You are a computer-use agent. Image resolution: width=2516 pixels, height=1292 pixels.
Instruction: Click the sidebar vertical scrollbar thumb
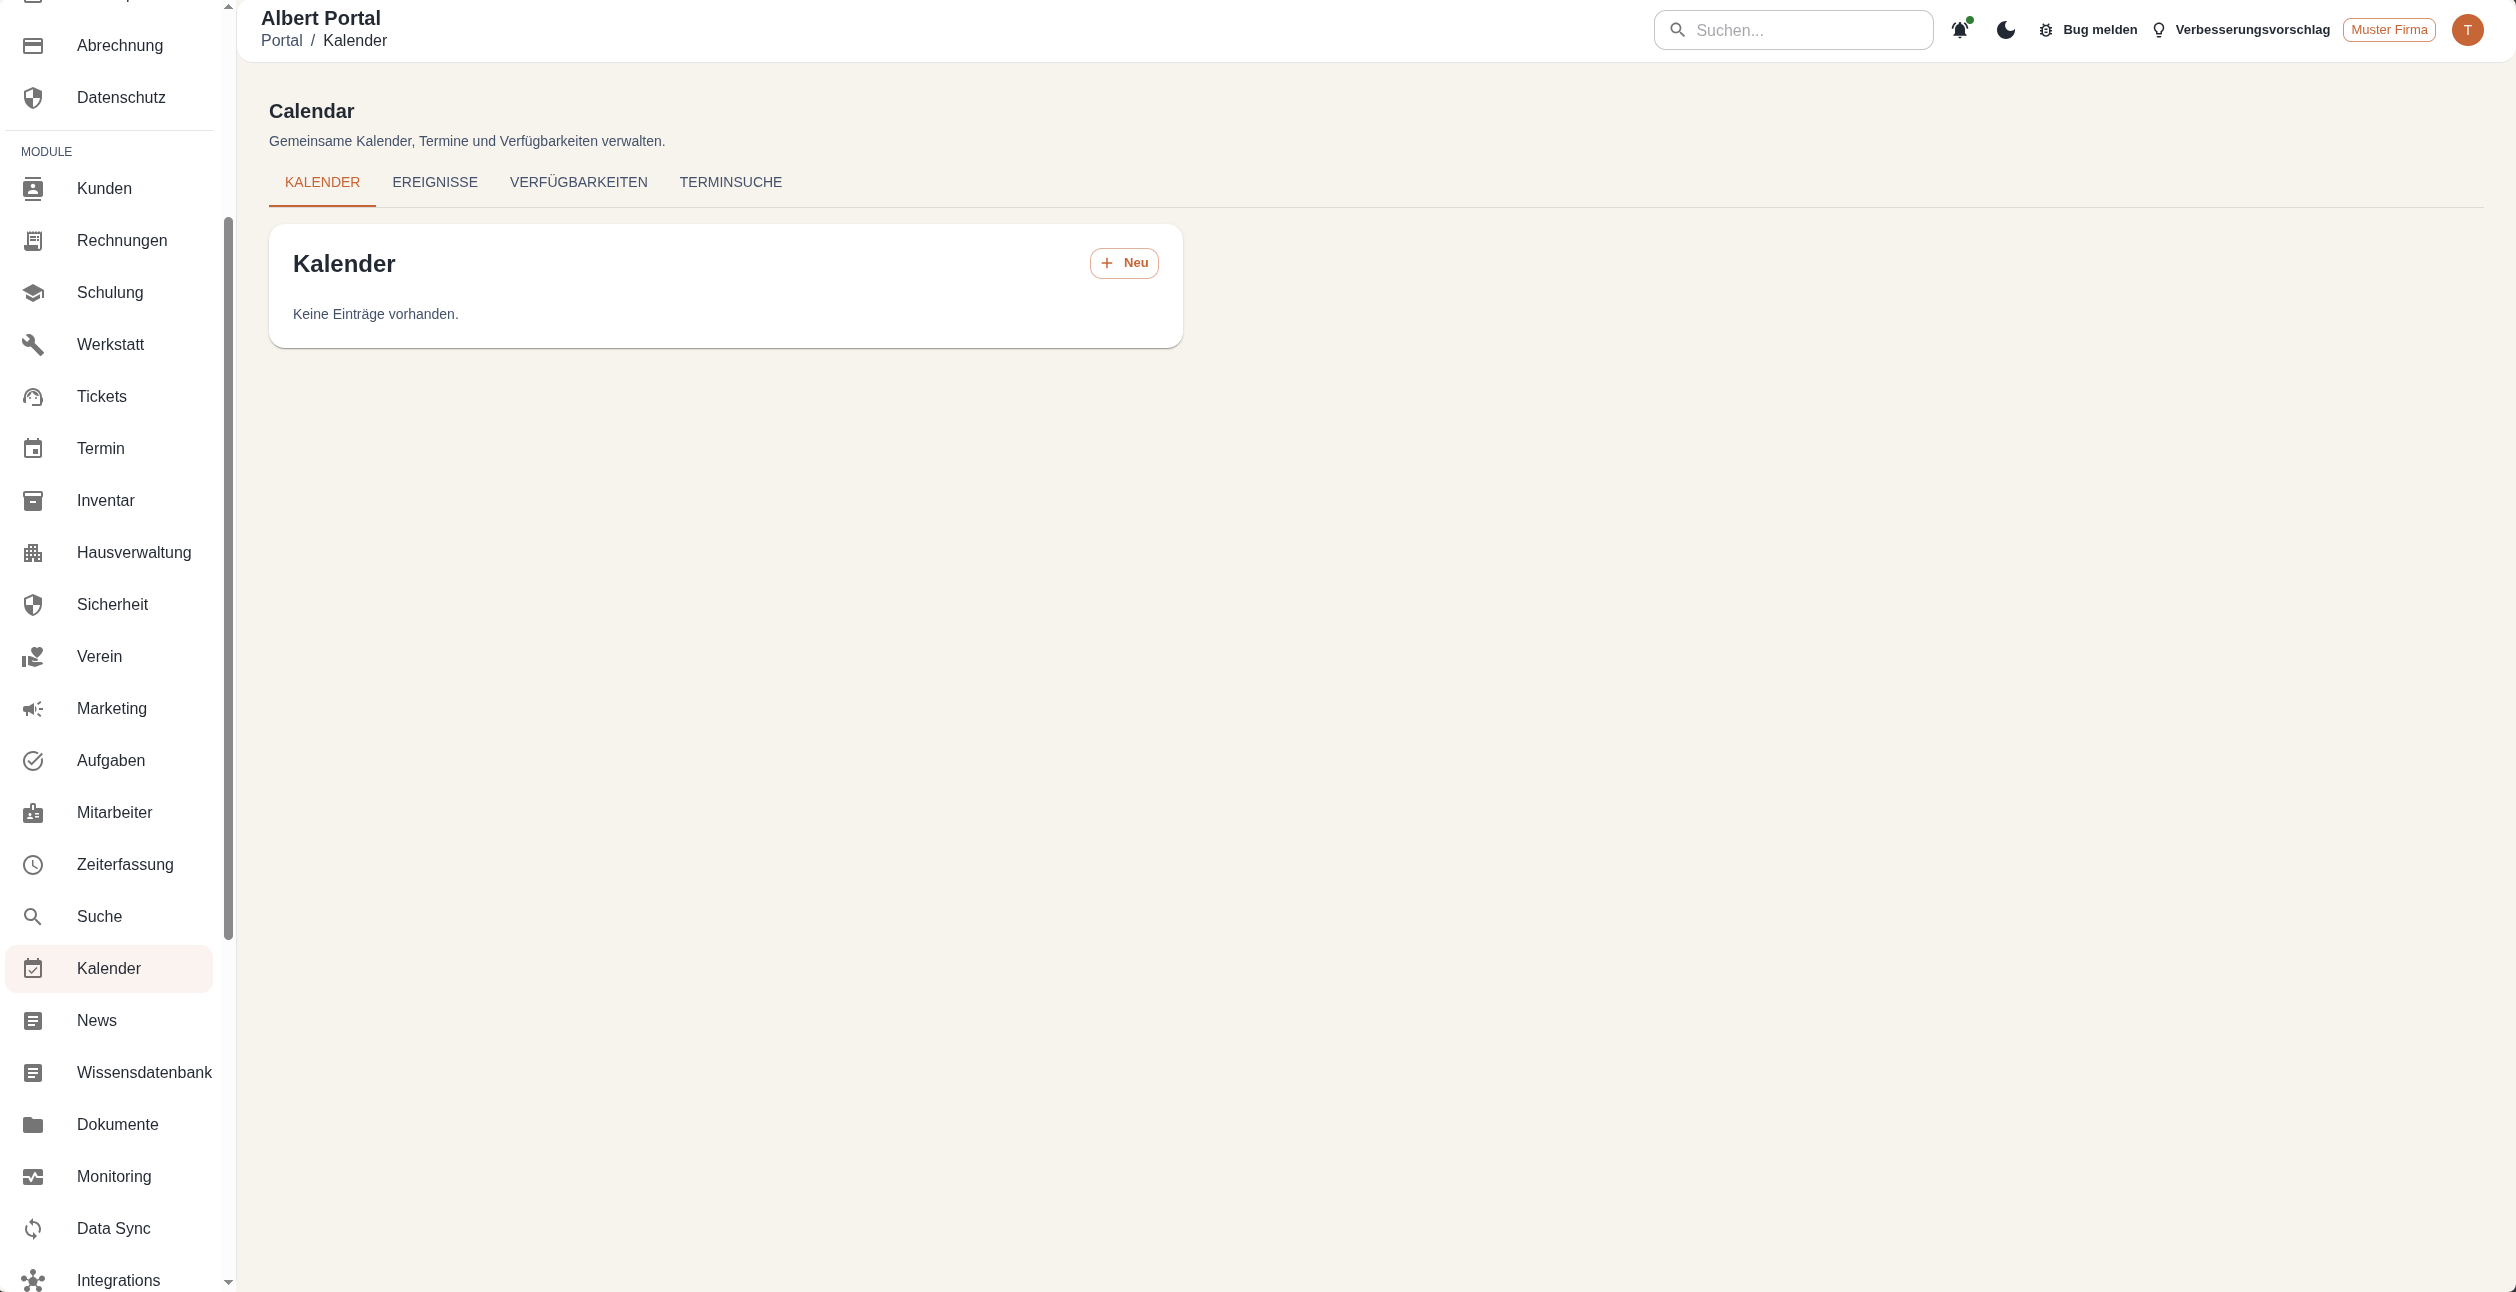coord(228,578)
